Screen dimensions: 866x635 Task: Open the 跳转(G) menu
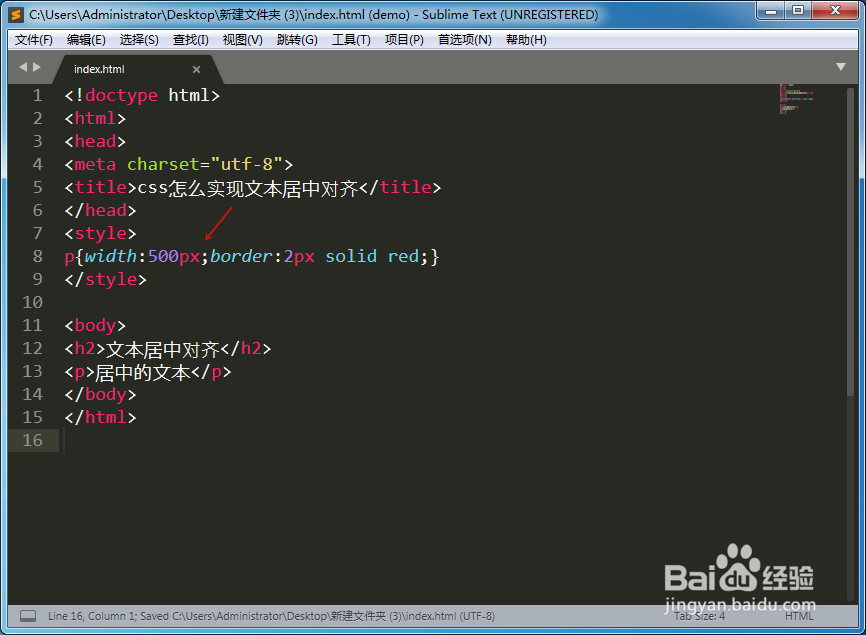coord(297,40)
